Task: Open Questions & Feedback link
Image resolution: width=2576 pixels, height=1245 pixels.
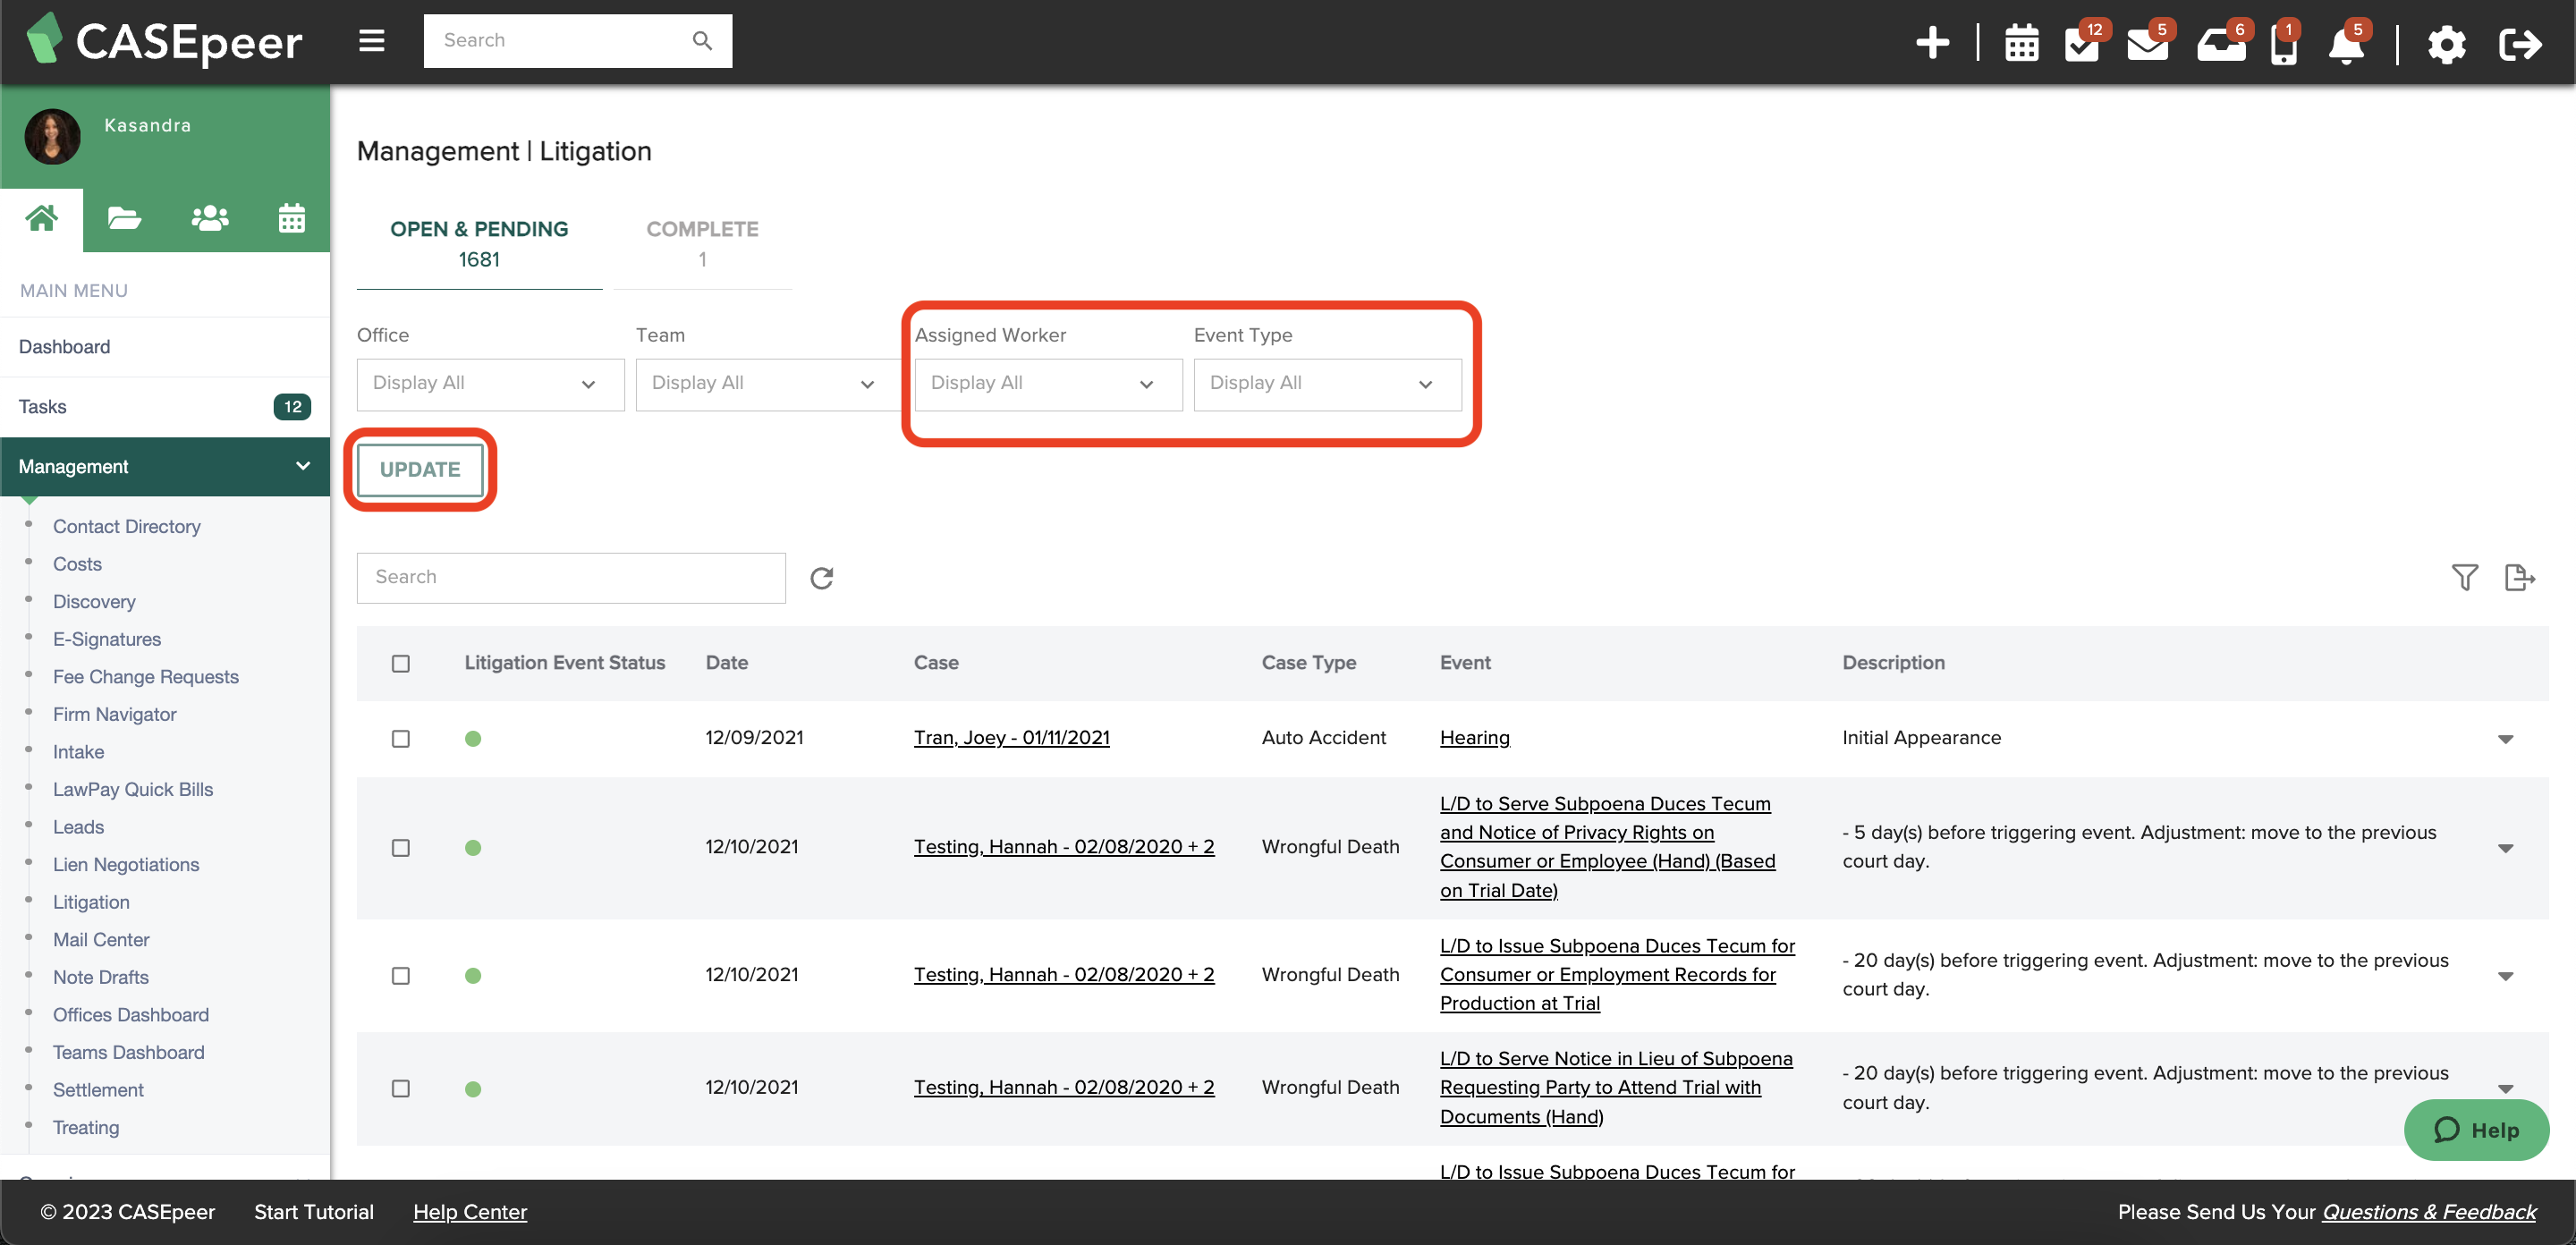Action: point(2428,1211)
